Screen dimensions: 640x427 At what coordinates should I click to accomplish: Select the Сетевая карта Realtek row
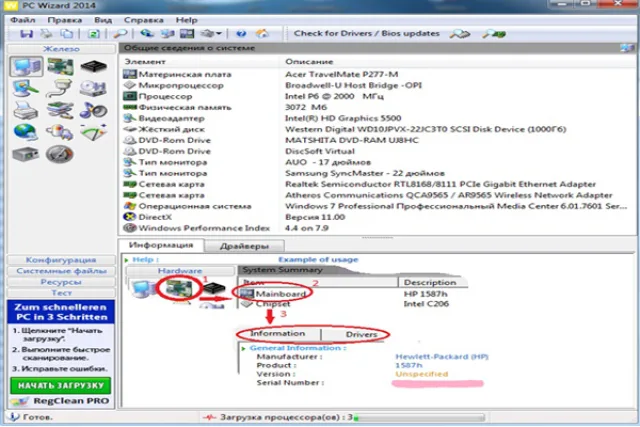pos(377,184)
